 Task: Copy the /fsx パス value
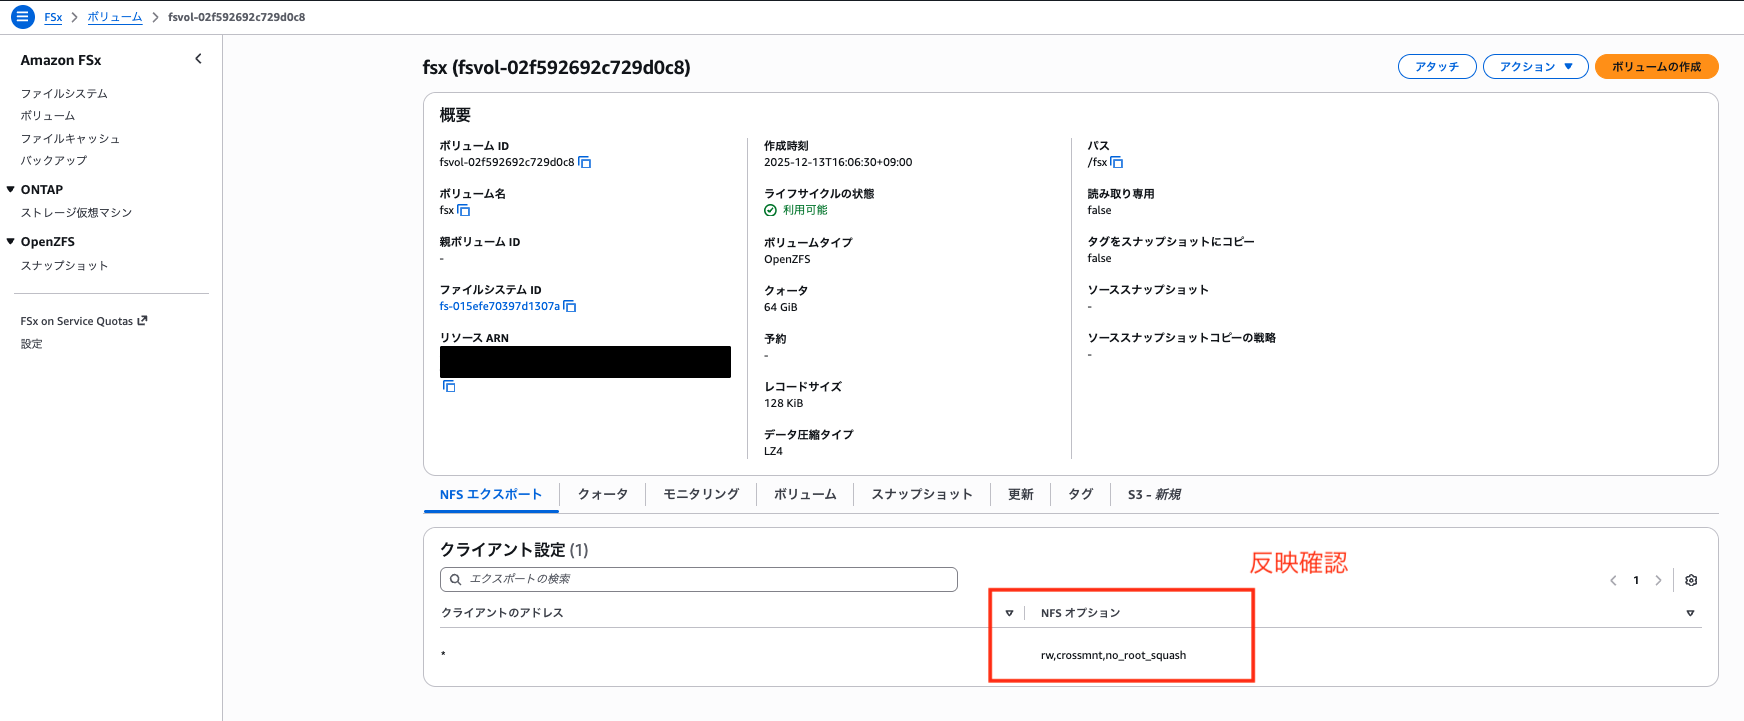coord(1116,162)
